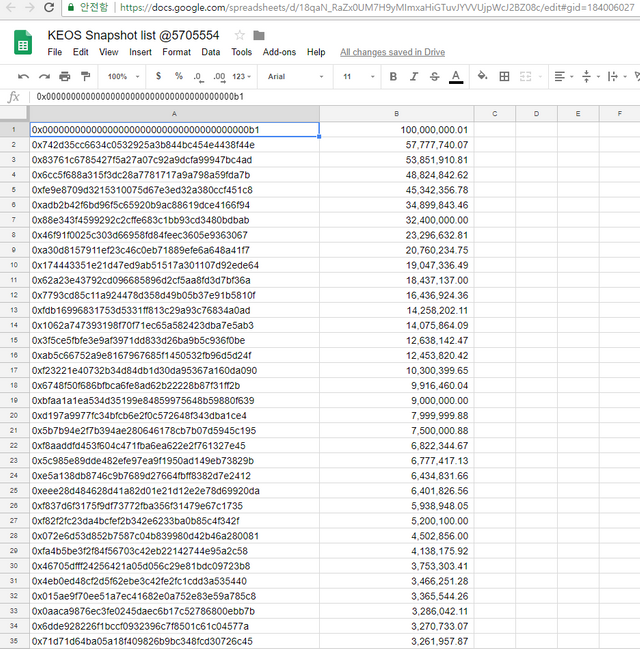
Task: Decrease decimal places
Action: point(199,77)
